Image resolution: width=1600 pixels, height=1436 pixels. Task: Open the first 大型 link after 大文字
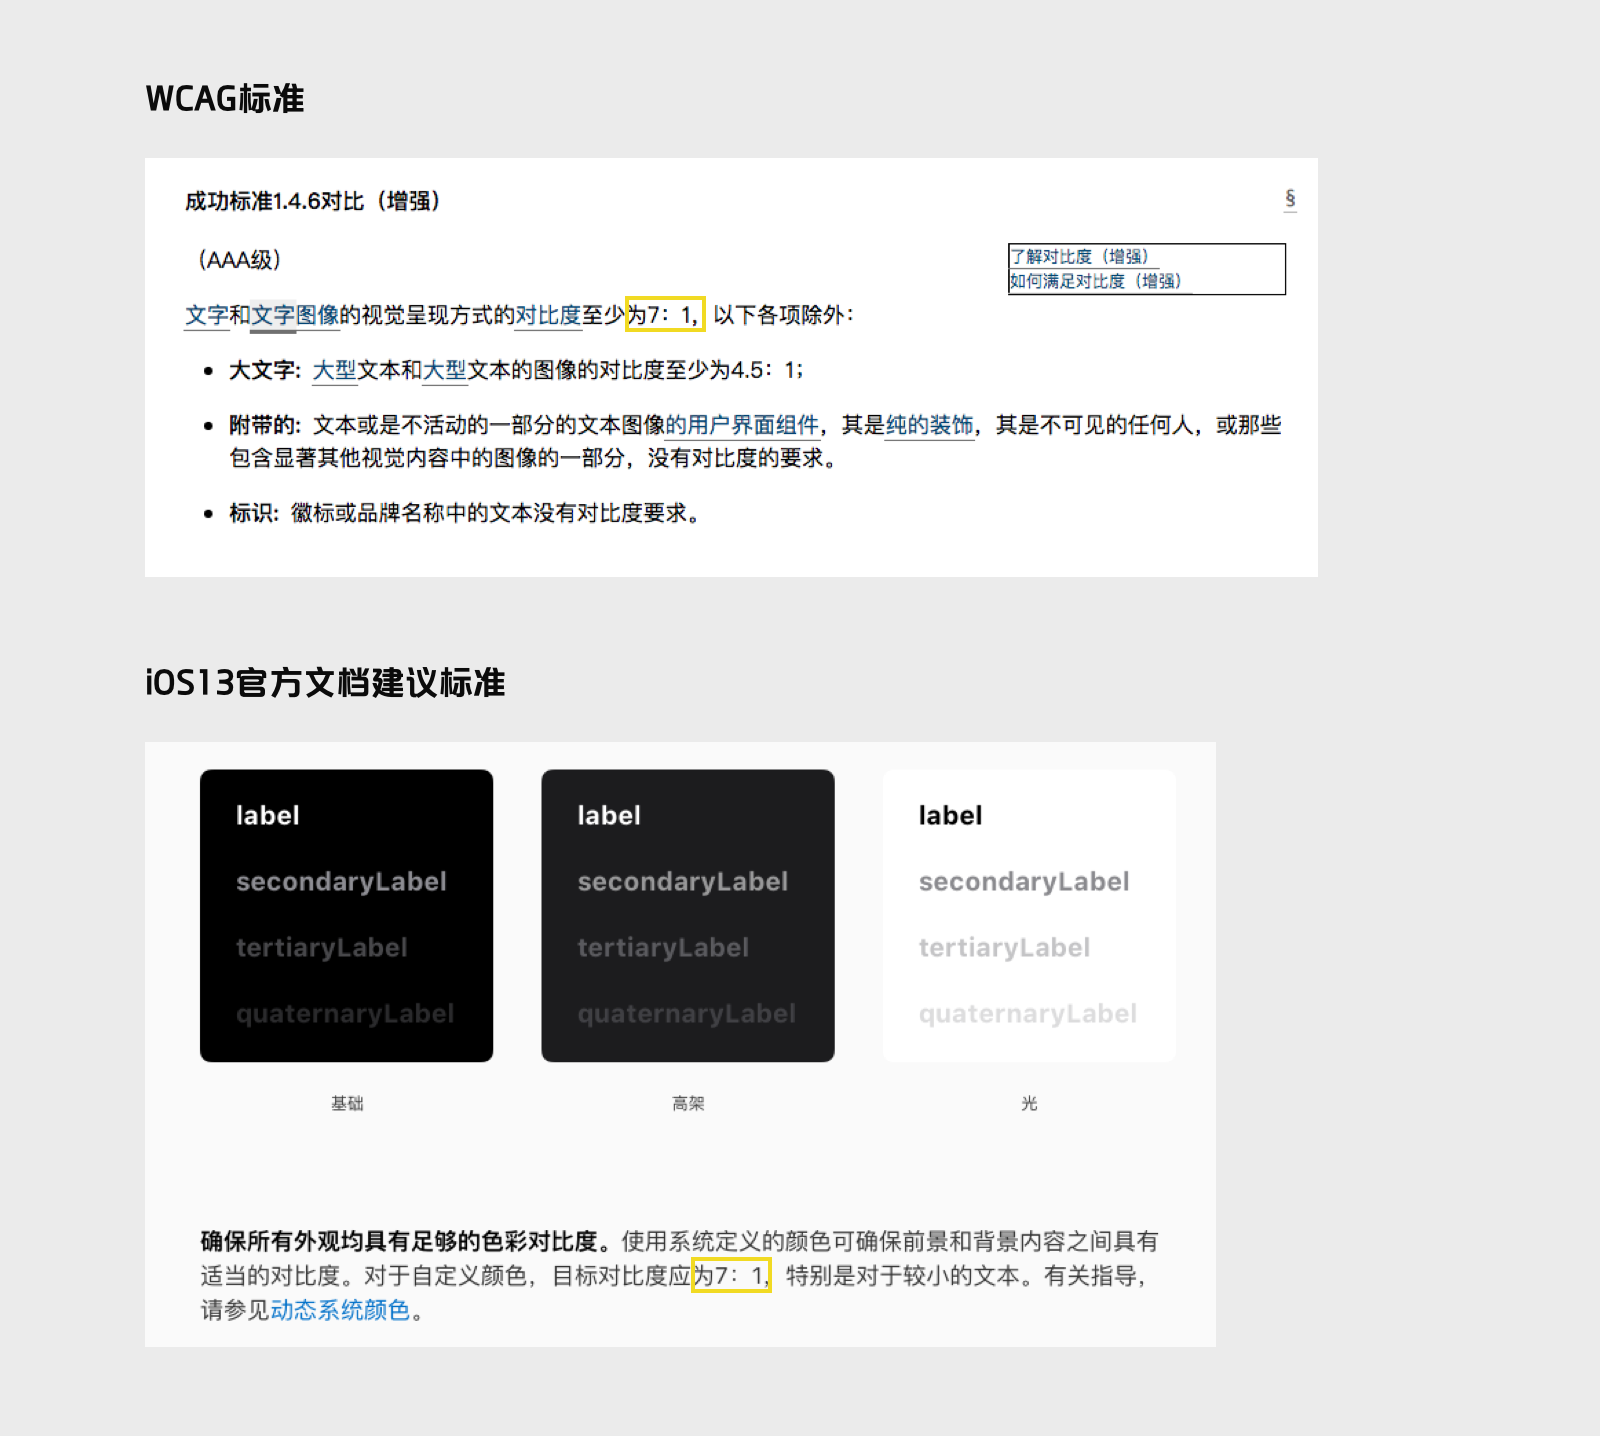(x=335, y=370)
